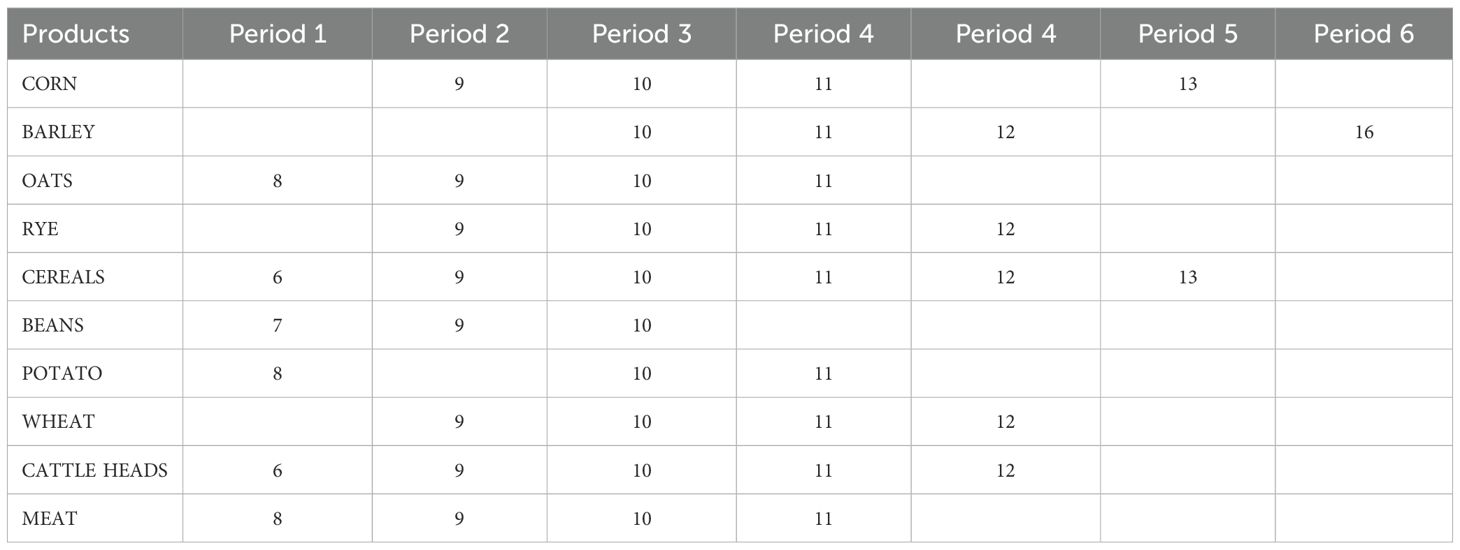The image size is (1460, 550).
Task: Select the Period 3 header cell
Action: [642, 34]
